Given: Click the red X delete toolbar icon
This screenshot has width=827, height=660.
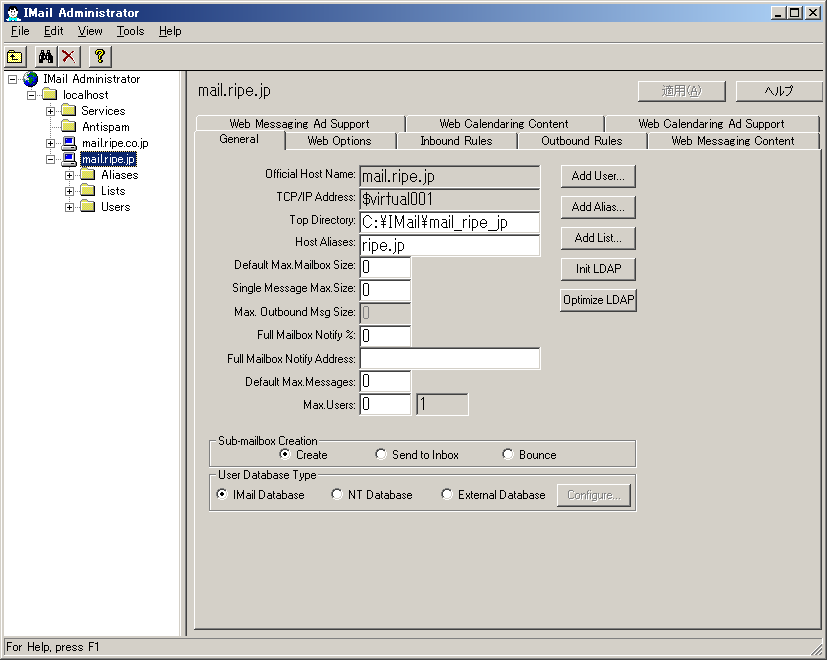Looking at the screenshot, I should tap(68, 57).
